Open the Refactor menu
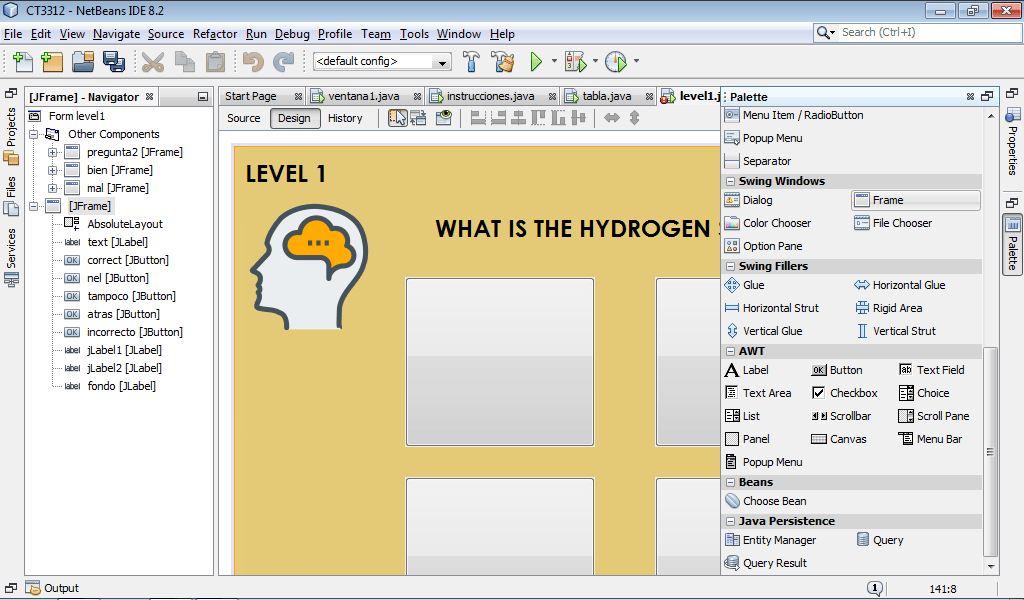Screen dimensions: 1024x600 [215, 34]
